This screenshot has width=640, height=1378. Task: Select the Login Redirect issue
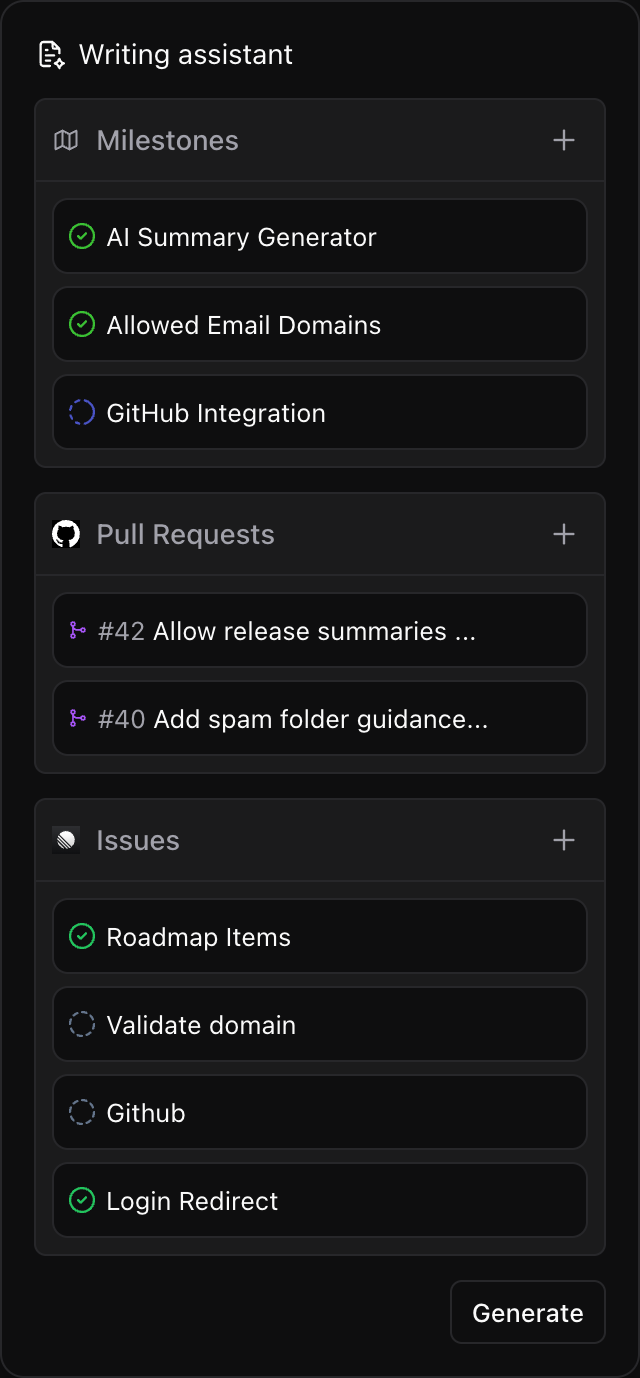[319, 1201]
